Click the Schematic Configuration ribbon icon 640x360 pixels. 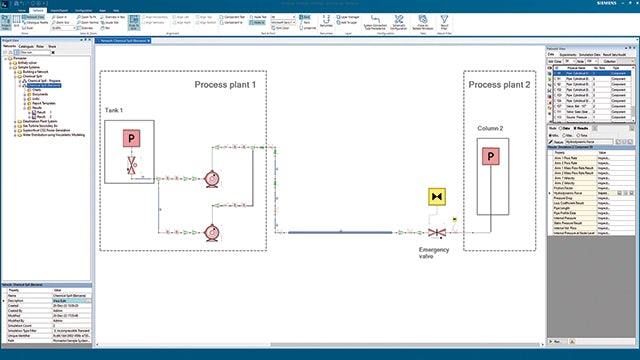tap(398, 22)
